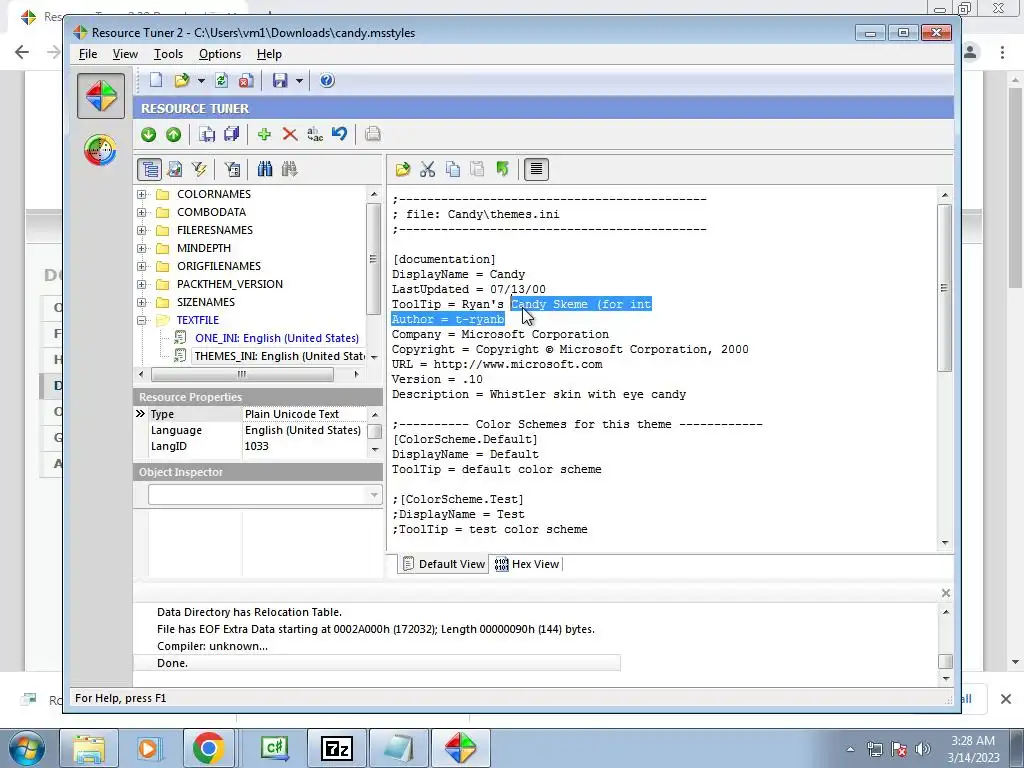Open the Help menu
The image size is (1024, 768).
pyautogui.click(x=269, y=54)
